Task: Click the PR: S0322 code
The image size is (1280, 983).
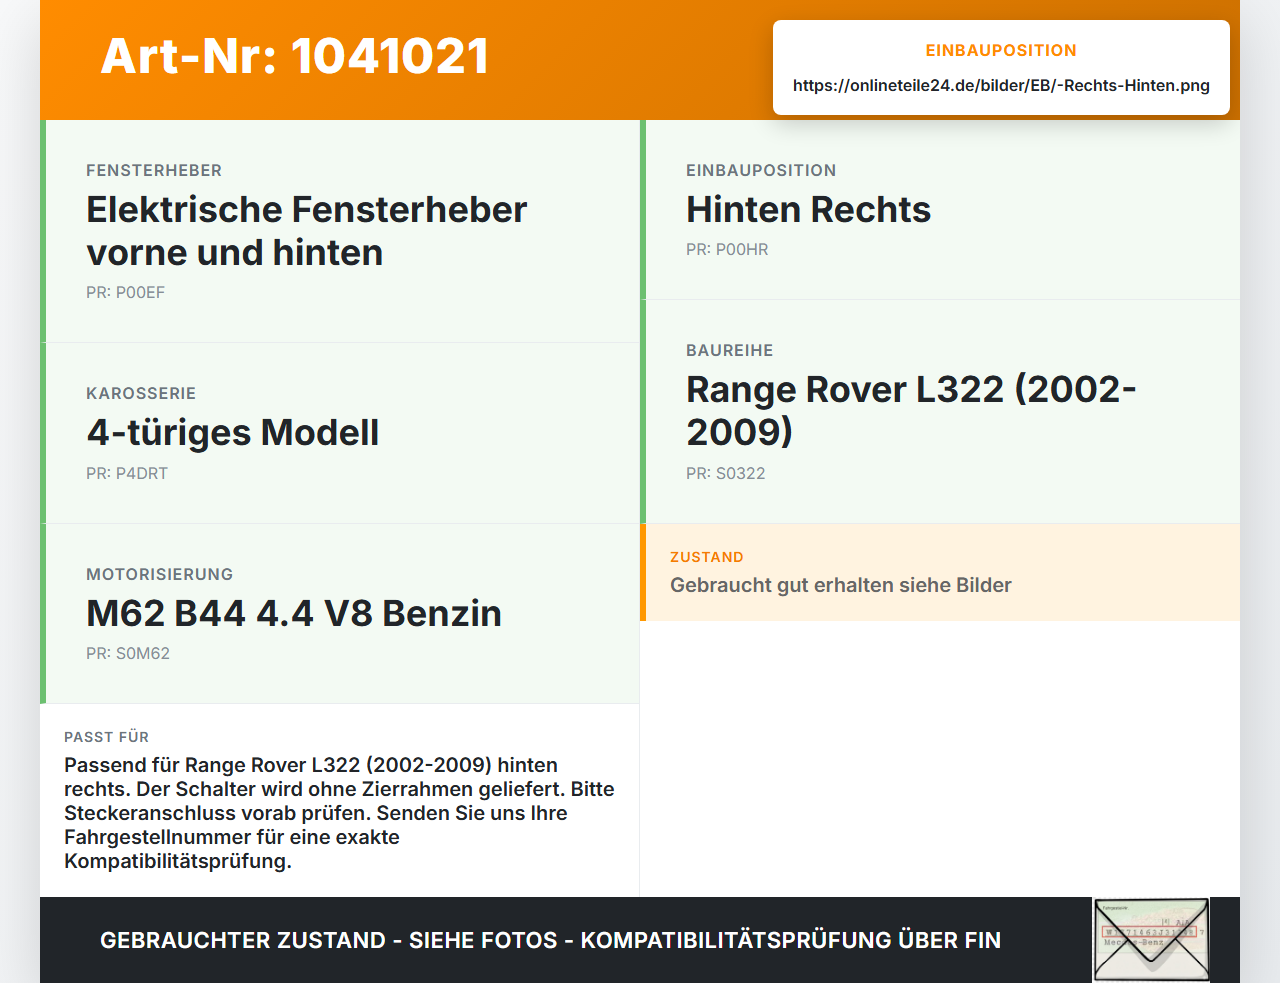Action: [725, 474]
